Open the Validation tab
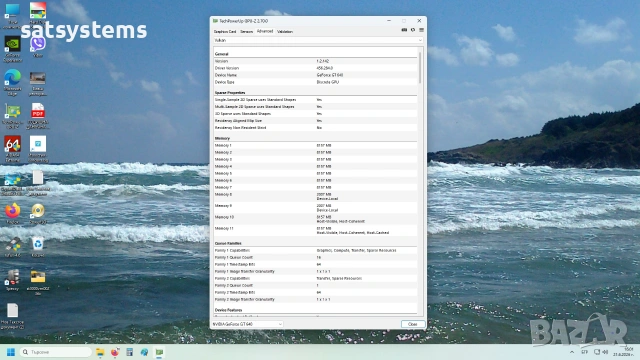 point(285,31)
